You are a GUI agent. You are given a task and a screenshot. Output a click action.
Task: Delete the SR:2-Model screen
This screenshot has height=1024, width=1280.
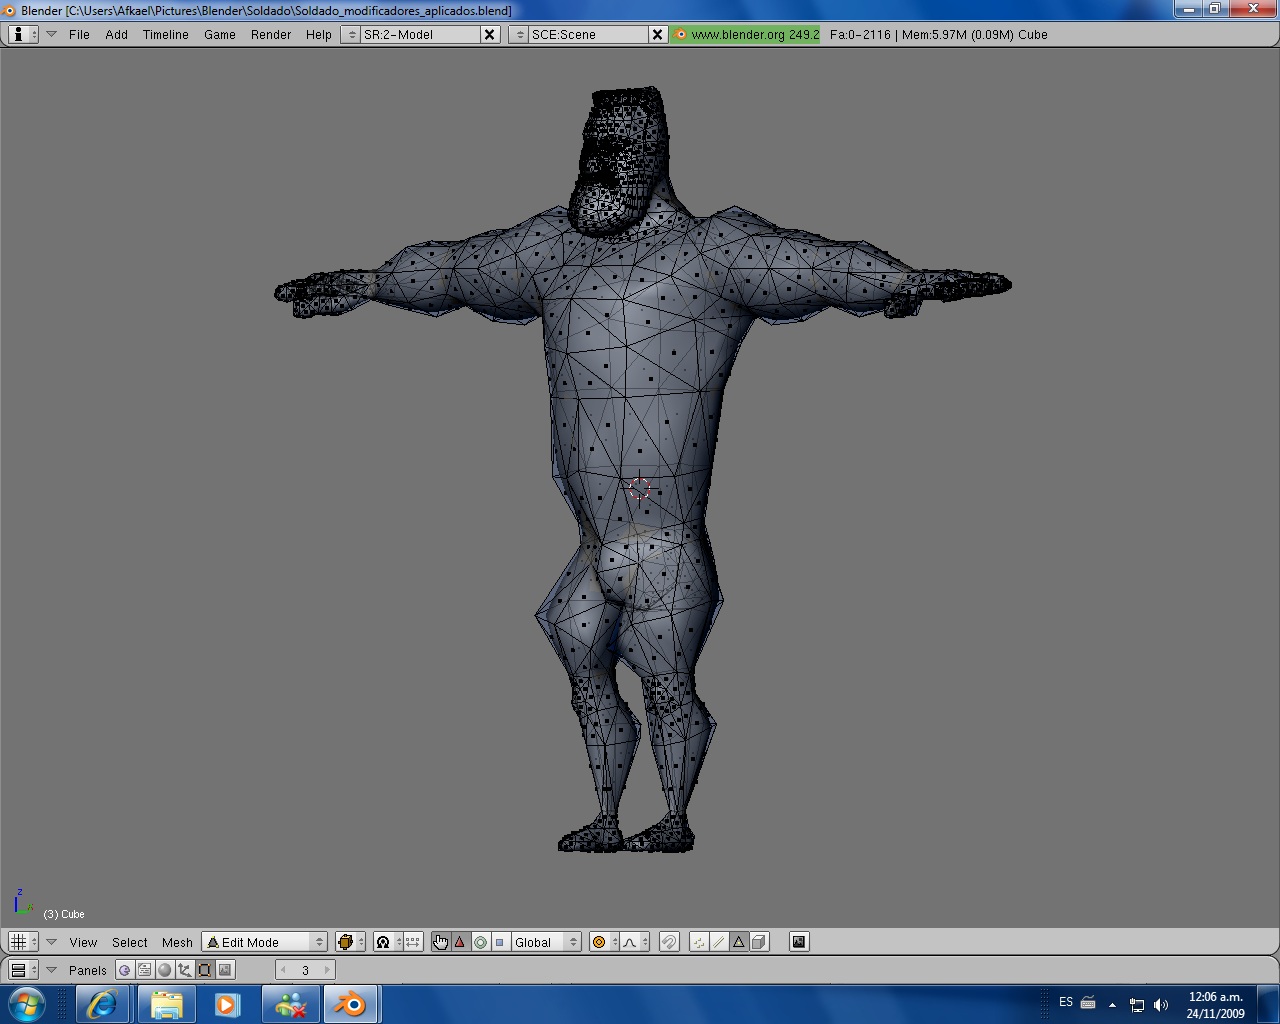(490, 34)
